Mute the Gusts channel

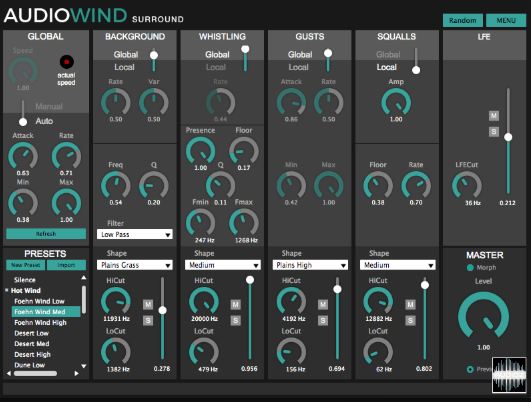(323, 304)
